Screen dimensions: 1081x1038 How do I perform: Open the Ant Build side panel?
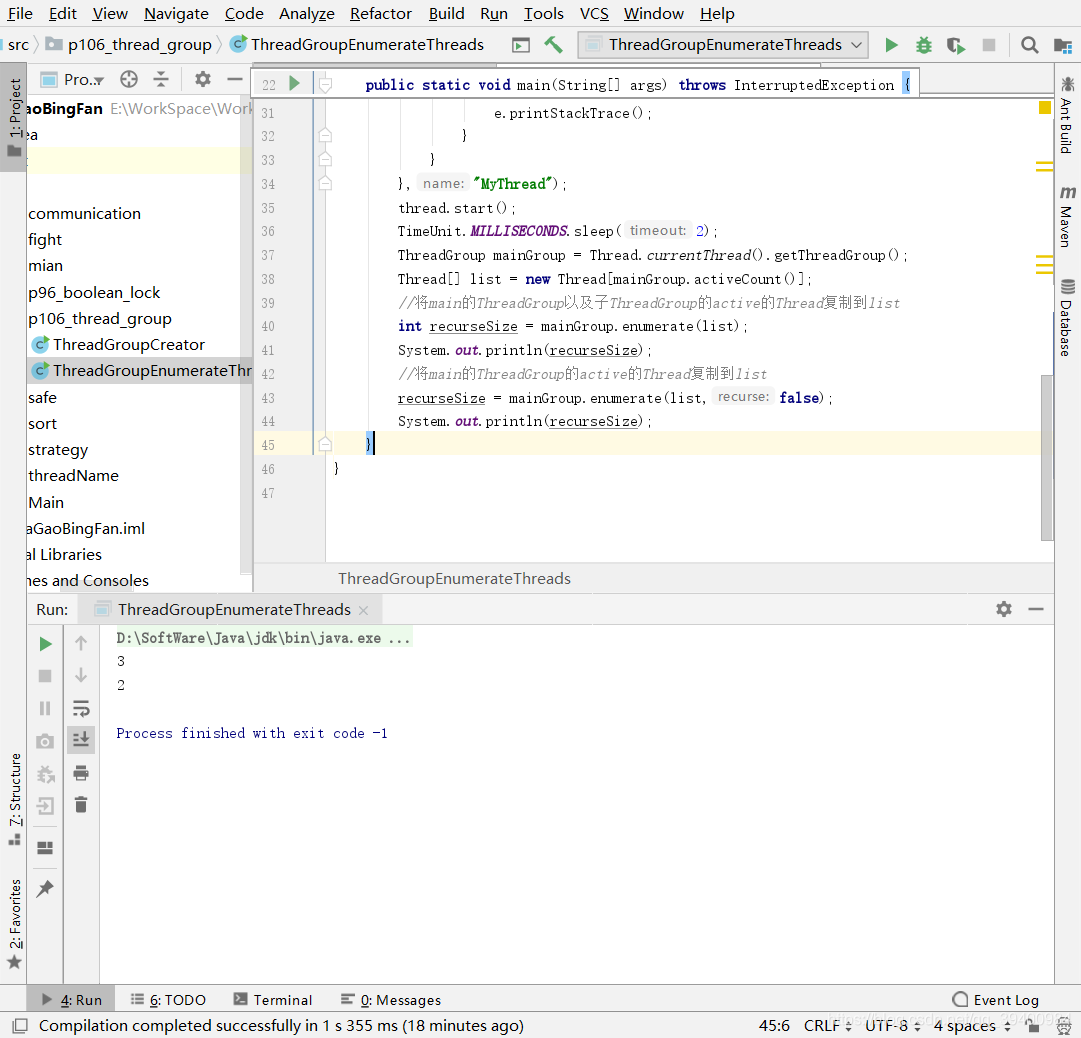1067,115
